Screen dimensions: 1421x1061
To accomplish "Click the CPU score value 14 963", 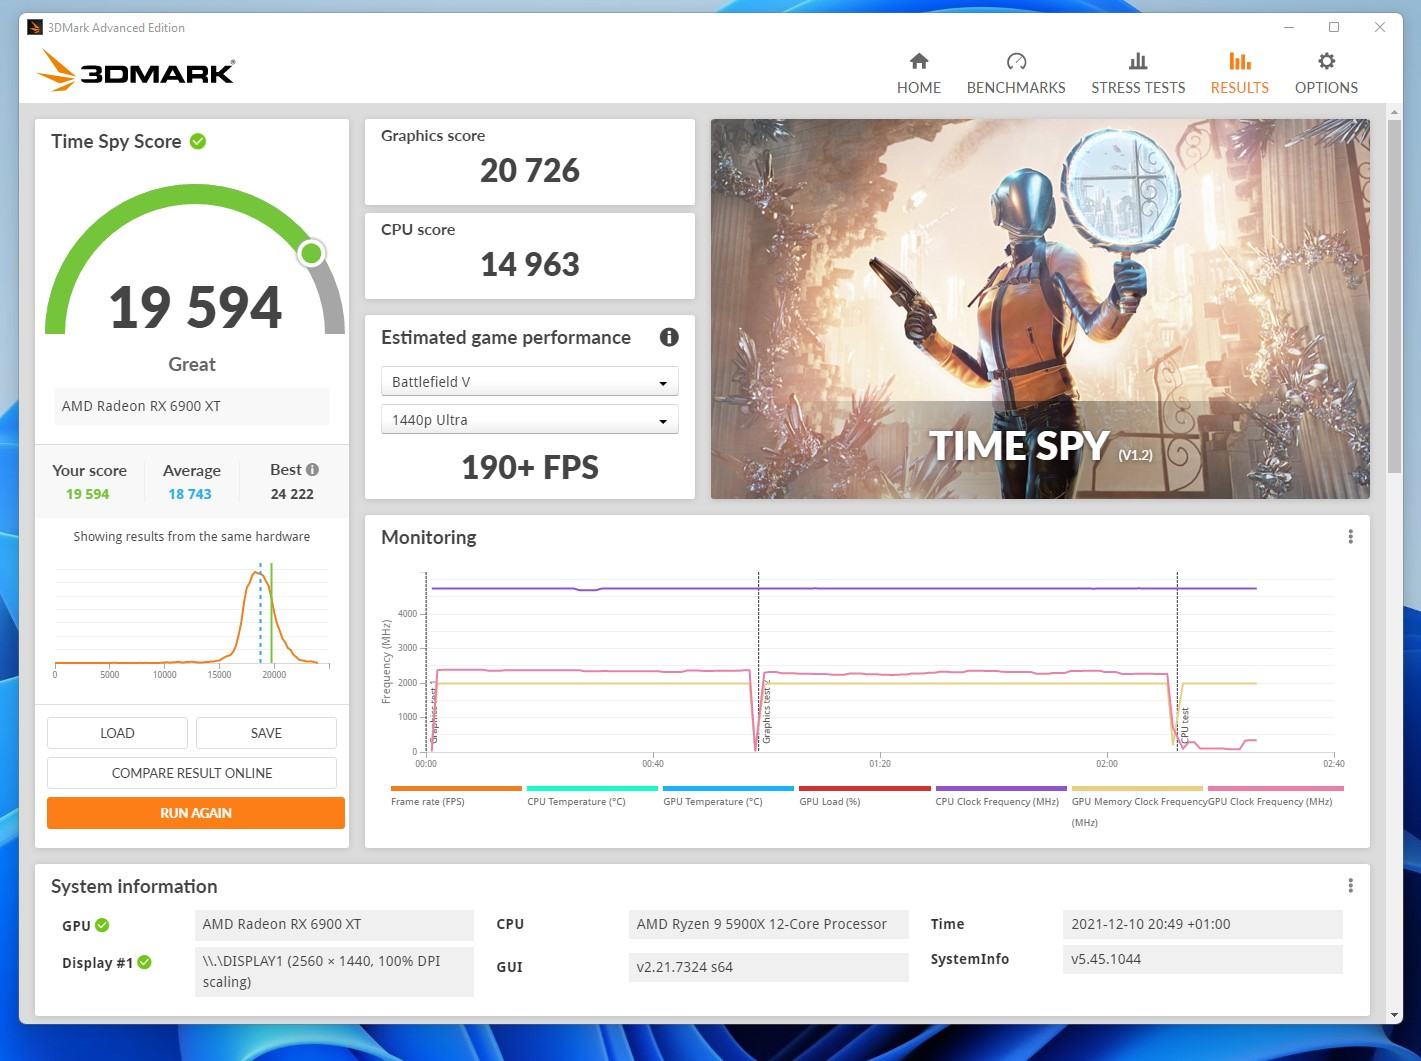I will point(530,264).
